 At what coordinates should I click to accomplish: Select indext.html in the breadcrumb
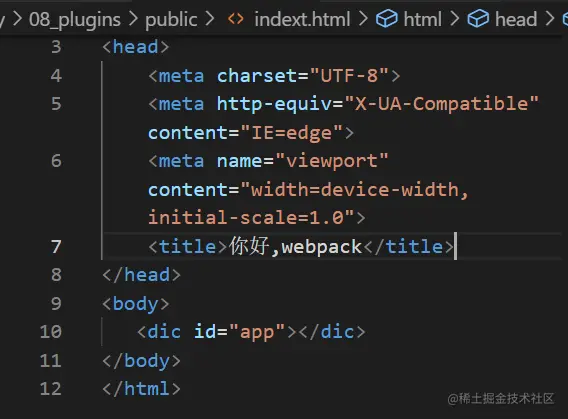[x=302, y=19]
